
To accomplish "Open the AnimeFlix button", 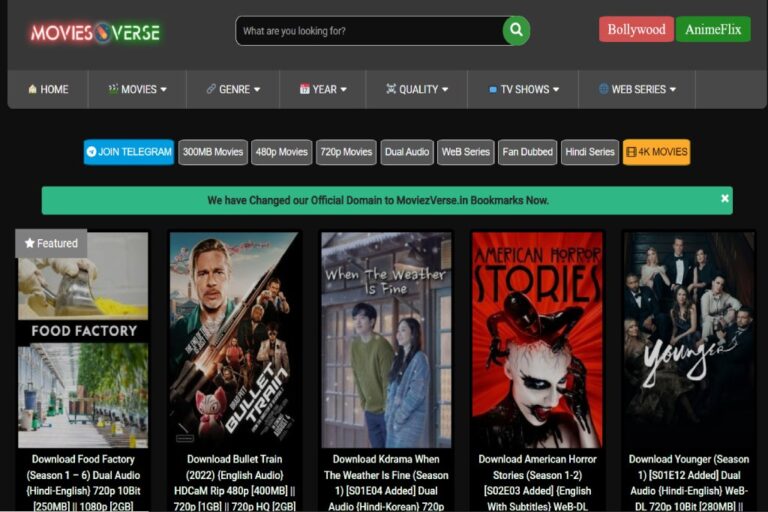I will coord(713,29).
